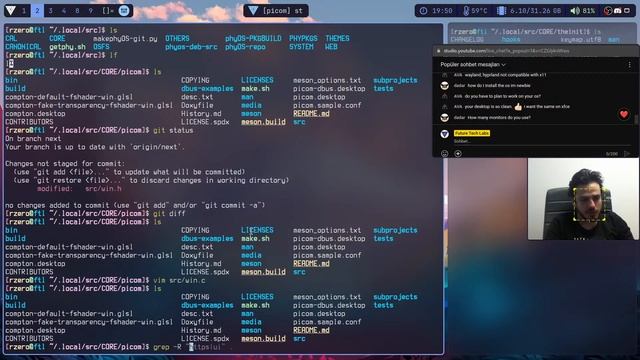Click 'keymap.utf8' in the background terminal
This screenshot has width=640, height=360.
click(581, 40)
